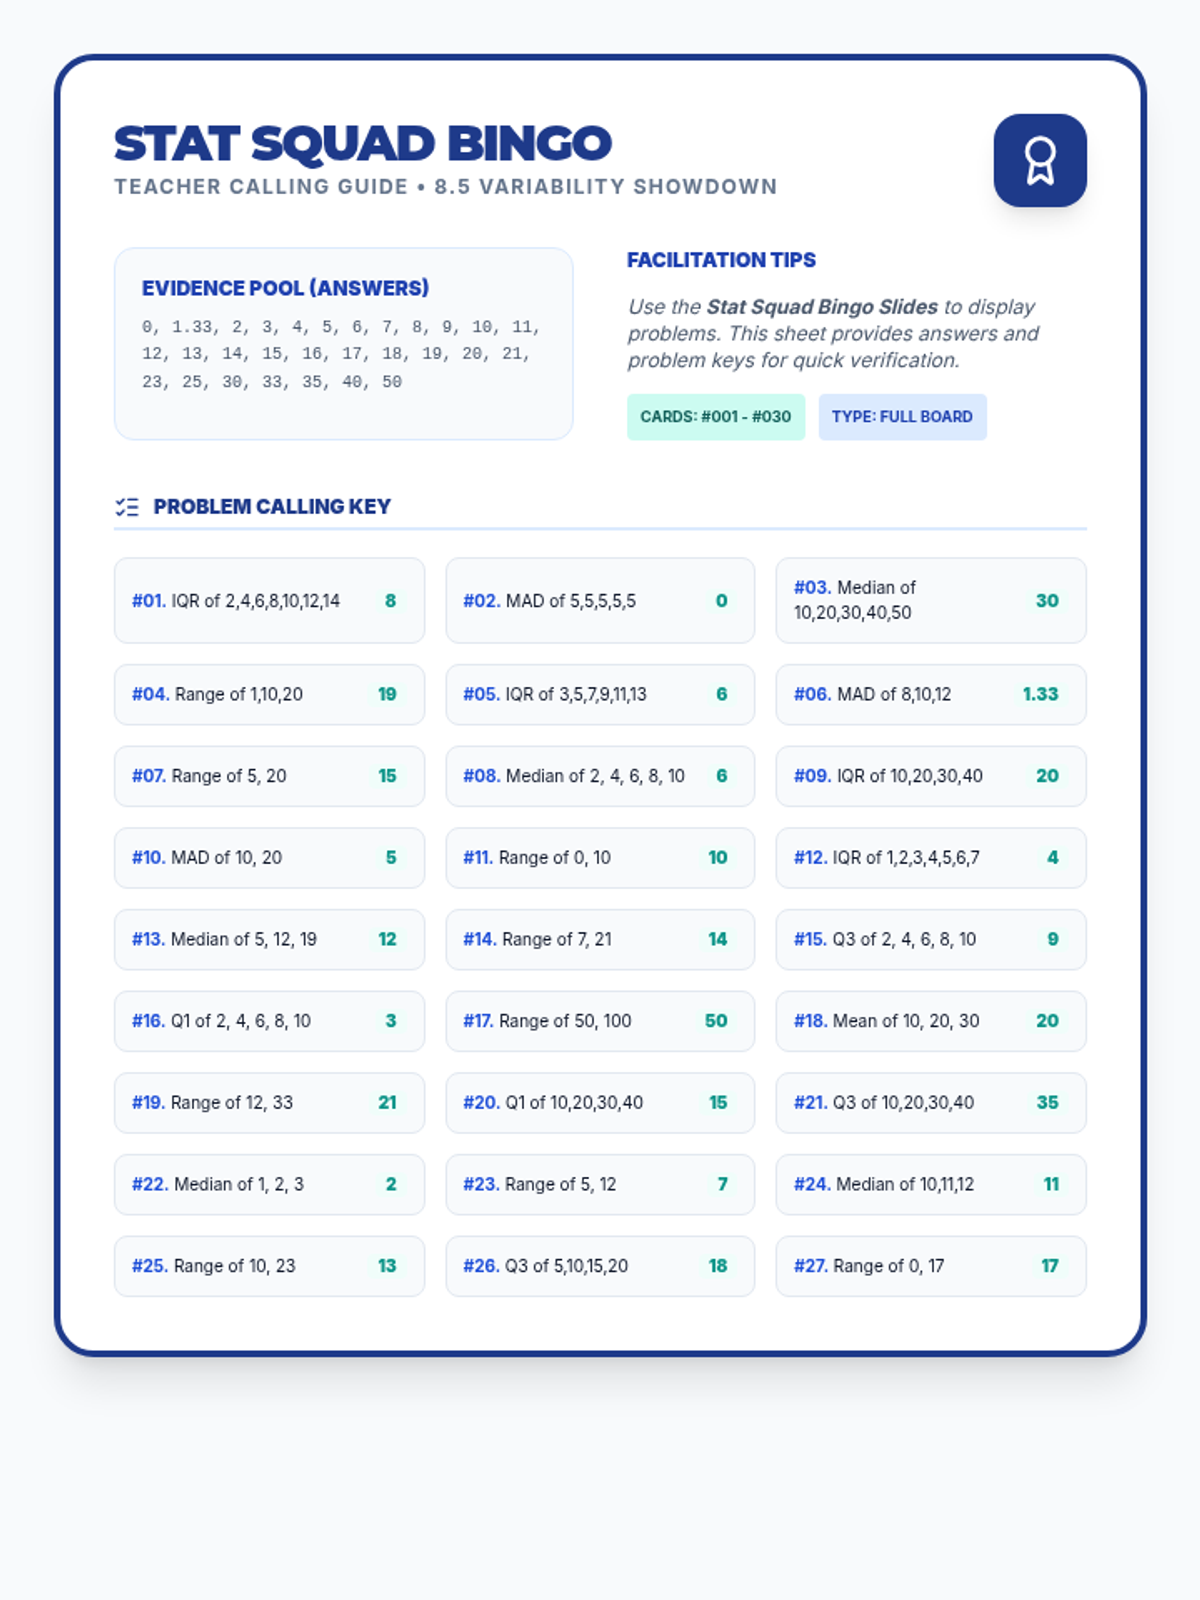Select problem #15 Q3 of 2, 4, 6, 8, 10
This screenshot has width=1200, height=1600.
click(930, 940)
